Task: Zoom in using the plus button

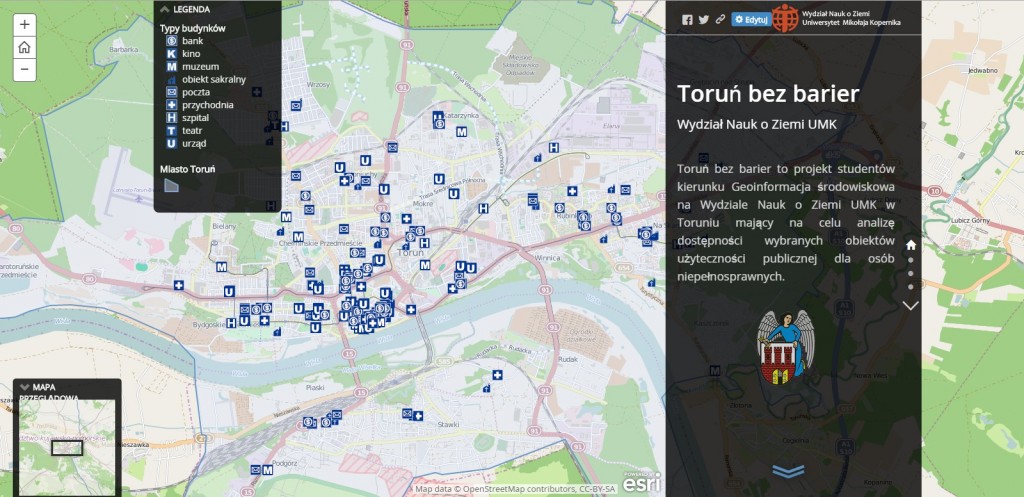Action: (24, 25)
